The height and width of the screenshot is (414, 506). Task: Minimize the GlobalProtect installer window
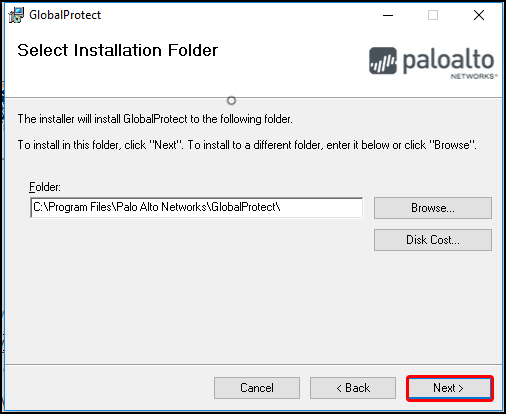pyautogui.click(x=388, y=15)
